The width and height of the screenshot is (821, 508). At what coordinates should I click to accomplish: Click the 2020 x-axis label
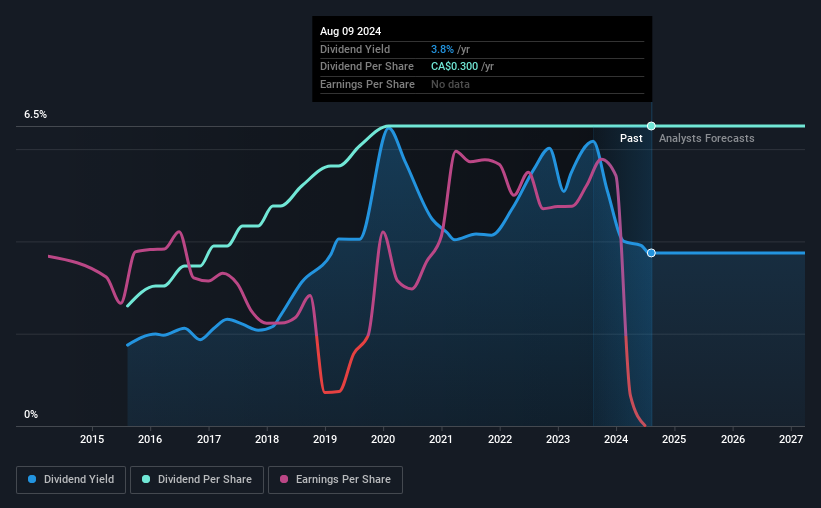(x=383, y=439)
